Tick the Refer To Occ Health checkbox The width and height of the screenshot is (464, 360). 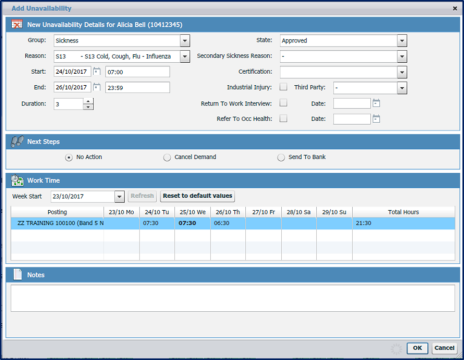coord(283,118)
